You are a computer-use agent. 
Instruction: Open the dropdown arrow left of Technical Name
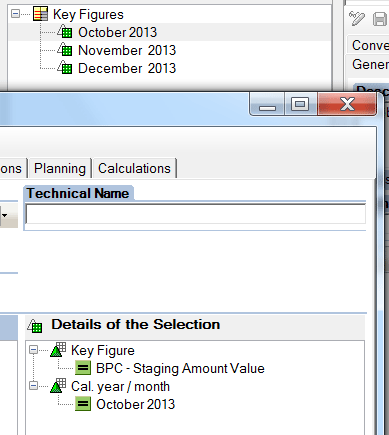coord(5,215)
